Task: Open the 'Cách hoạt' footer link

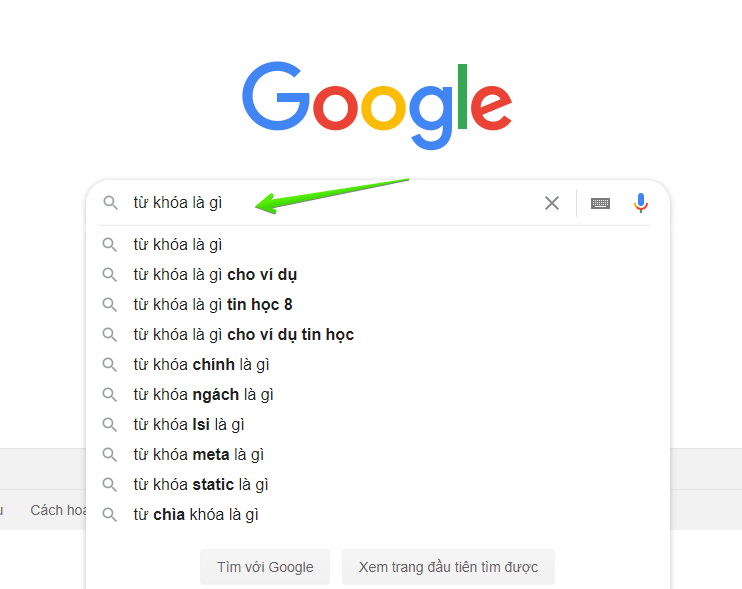Action: pos(58,510)
